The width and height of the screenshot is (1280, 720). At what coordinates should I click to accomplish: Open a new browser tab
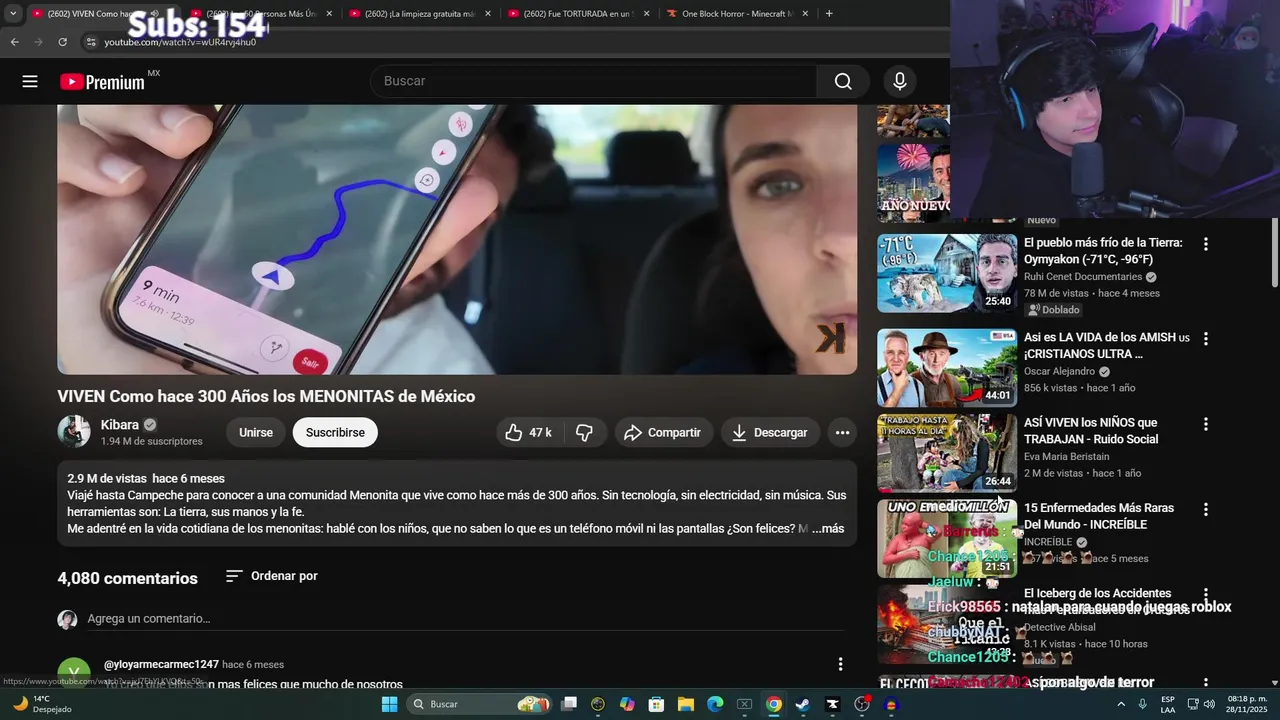829,14
